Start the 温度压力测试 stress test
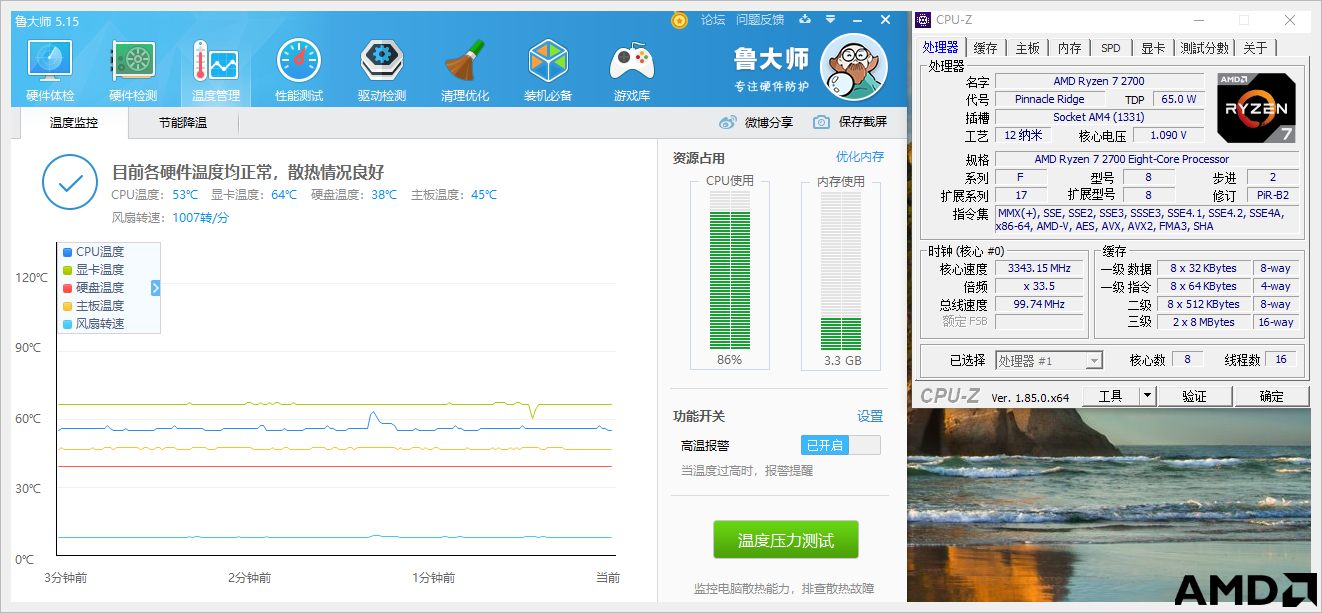 pos(785,540)
